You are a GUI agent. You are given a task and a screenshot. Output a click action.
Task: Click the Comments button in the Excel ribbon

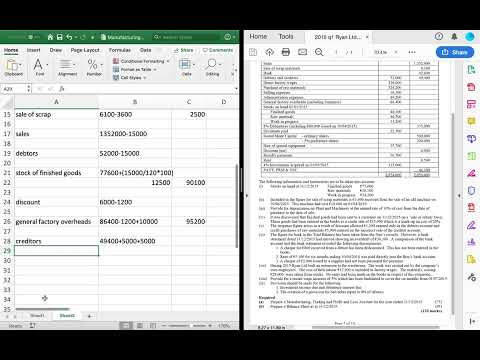pyautogui.click(x=218, y=50)
